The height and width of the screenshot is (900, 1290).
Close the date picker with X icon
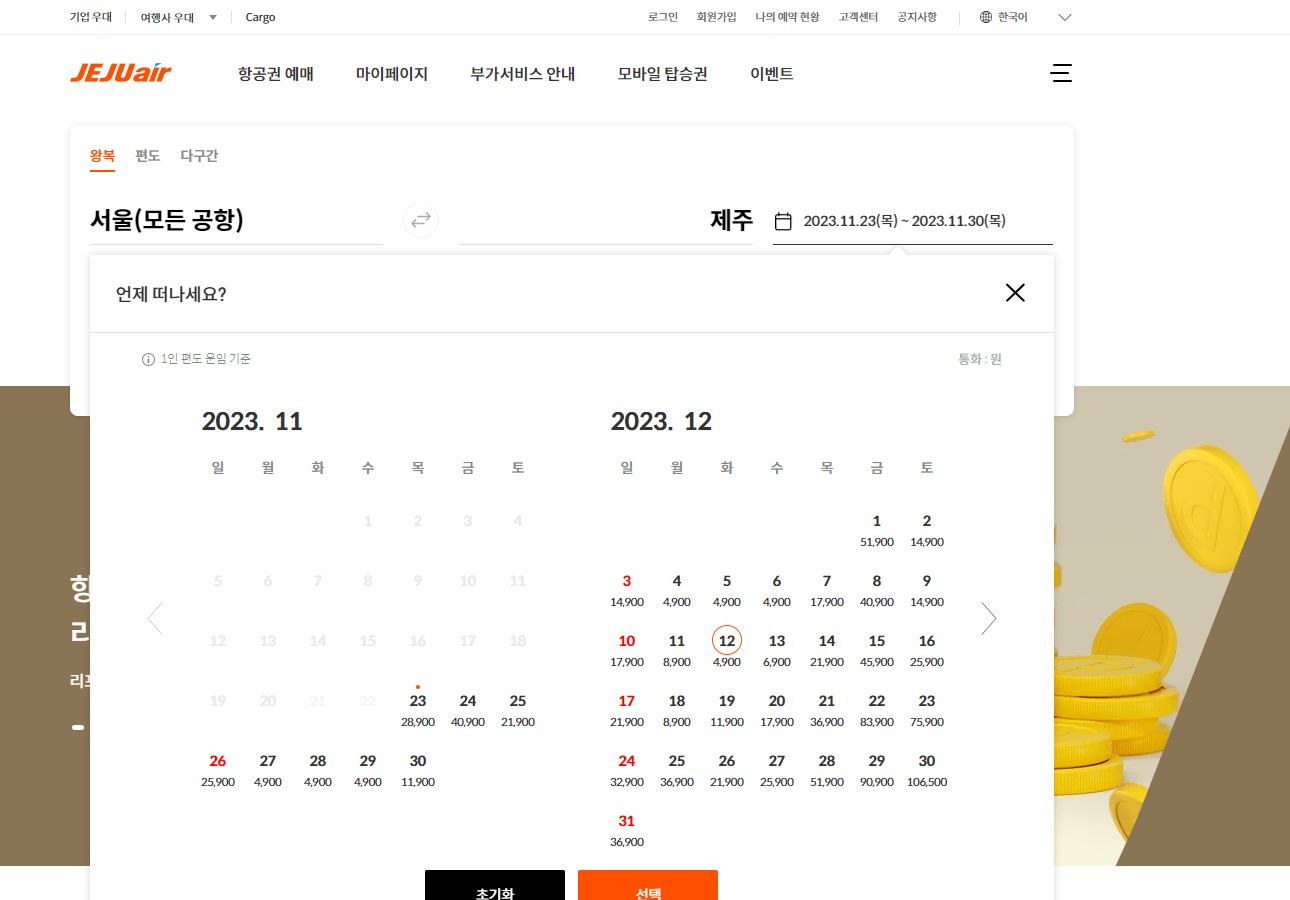[x=1015, y=293]
